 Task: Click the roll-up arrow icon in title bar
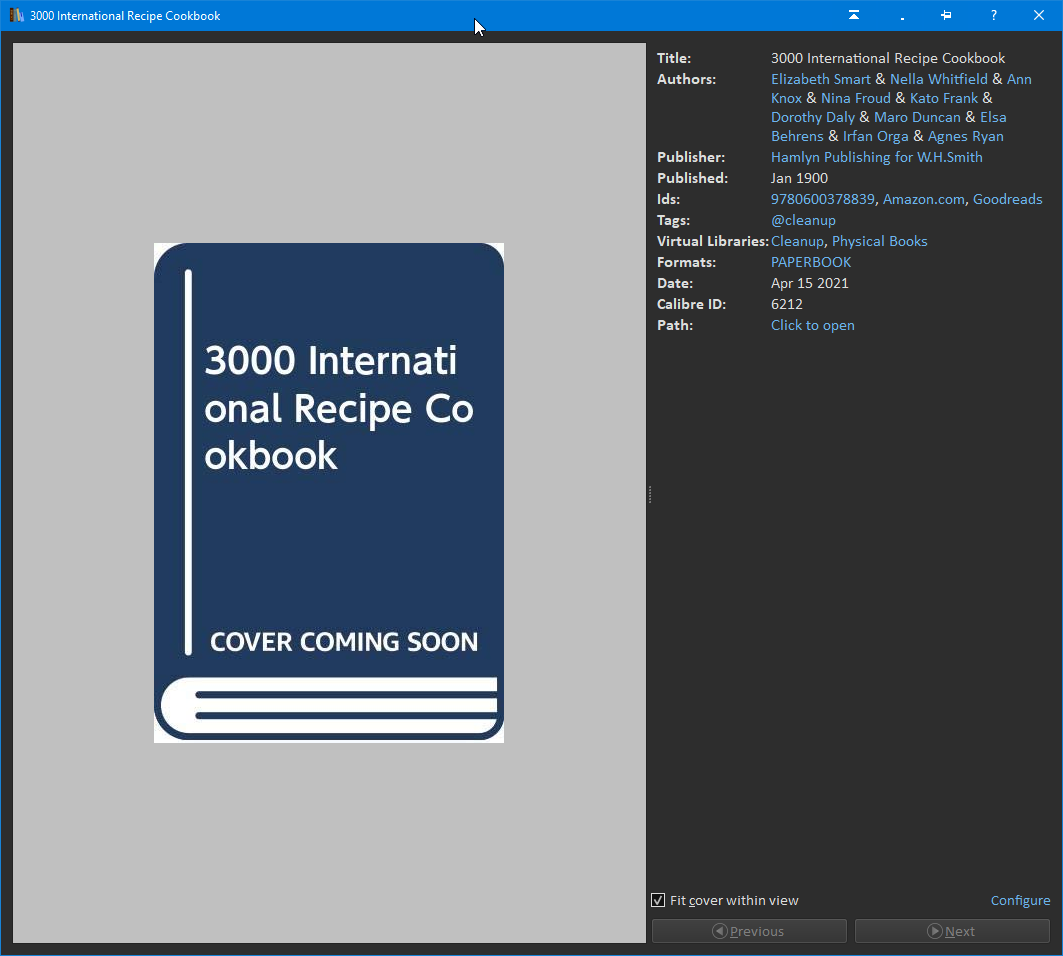click(854, 15)
